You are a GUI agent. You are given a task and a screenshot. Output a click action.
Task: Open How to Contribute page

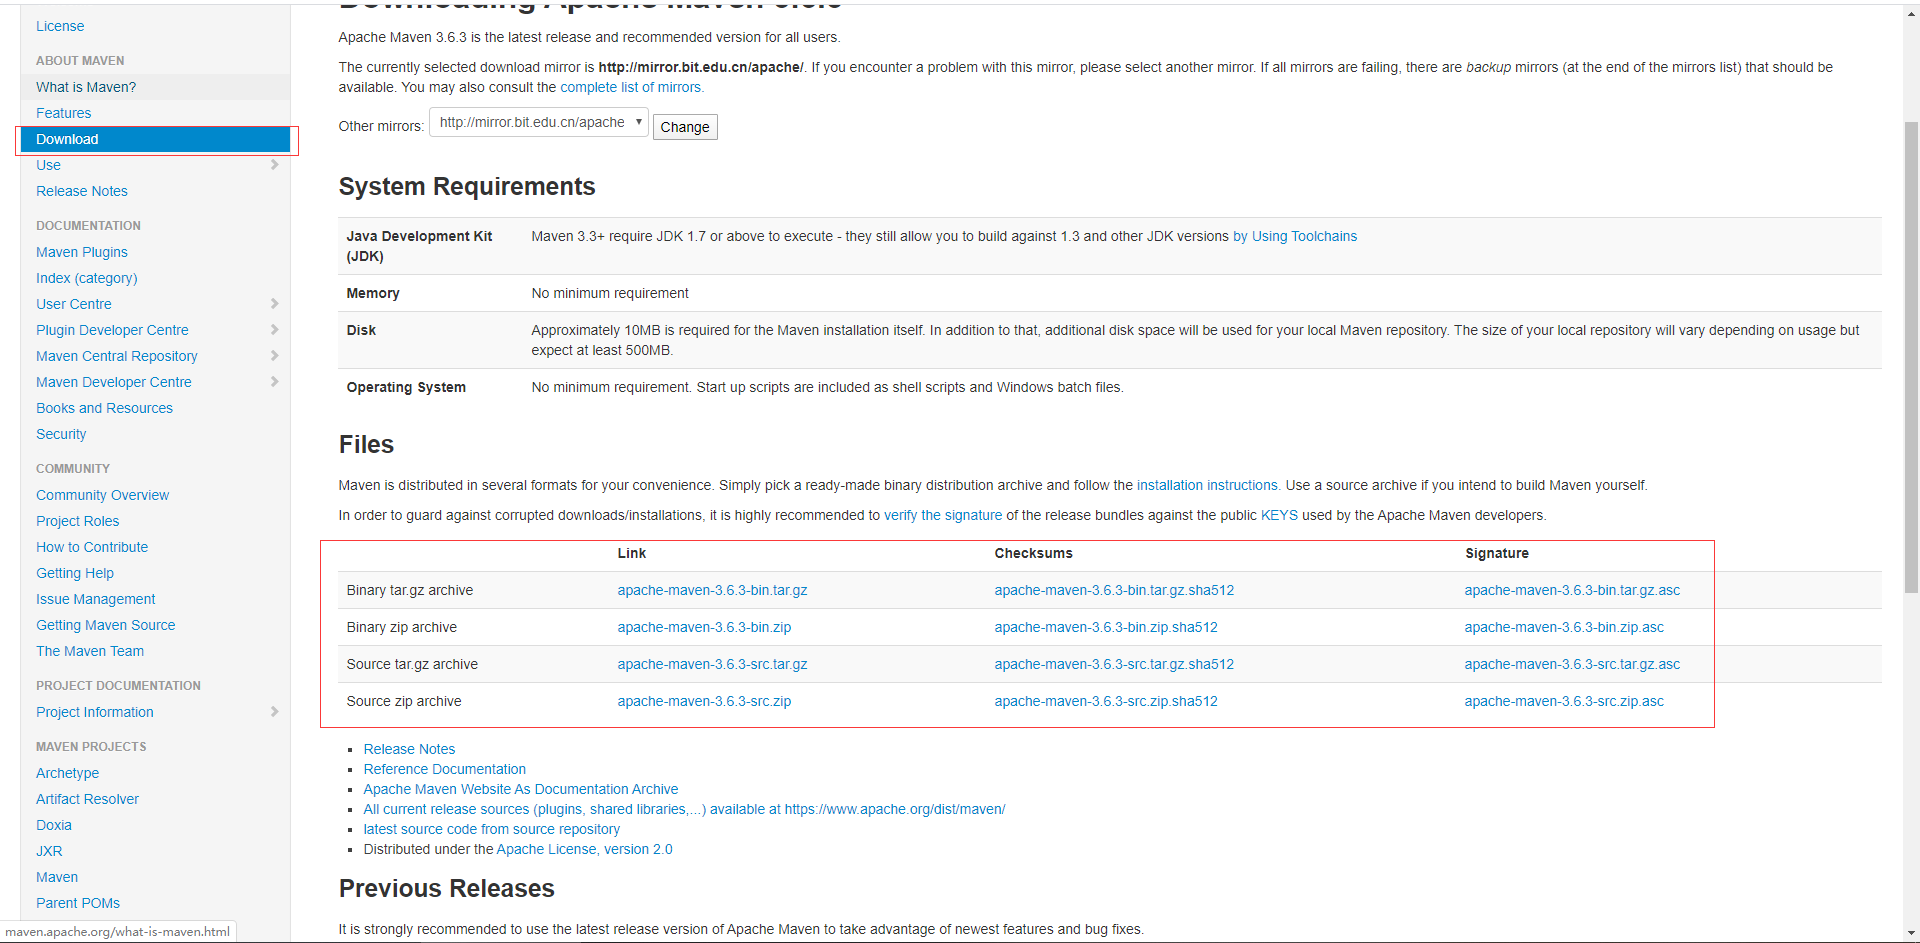(92, 547)
